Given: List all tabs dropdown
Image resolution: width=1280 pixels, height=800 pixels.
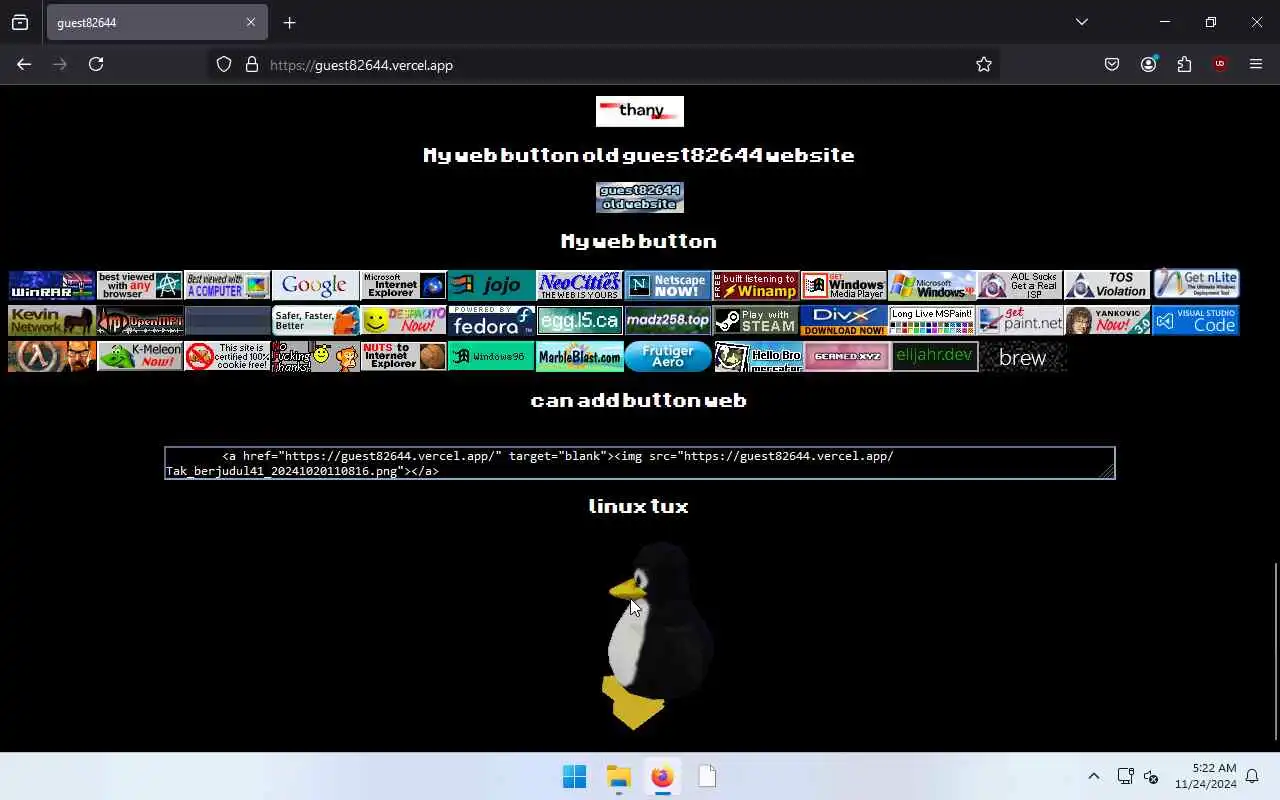Looking at the screenshot, I should coord(1081,22).
